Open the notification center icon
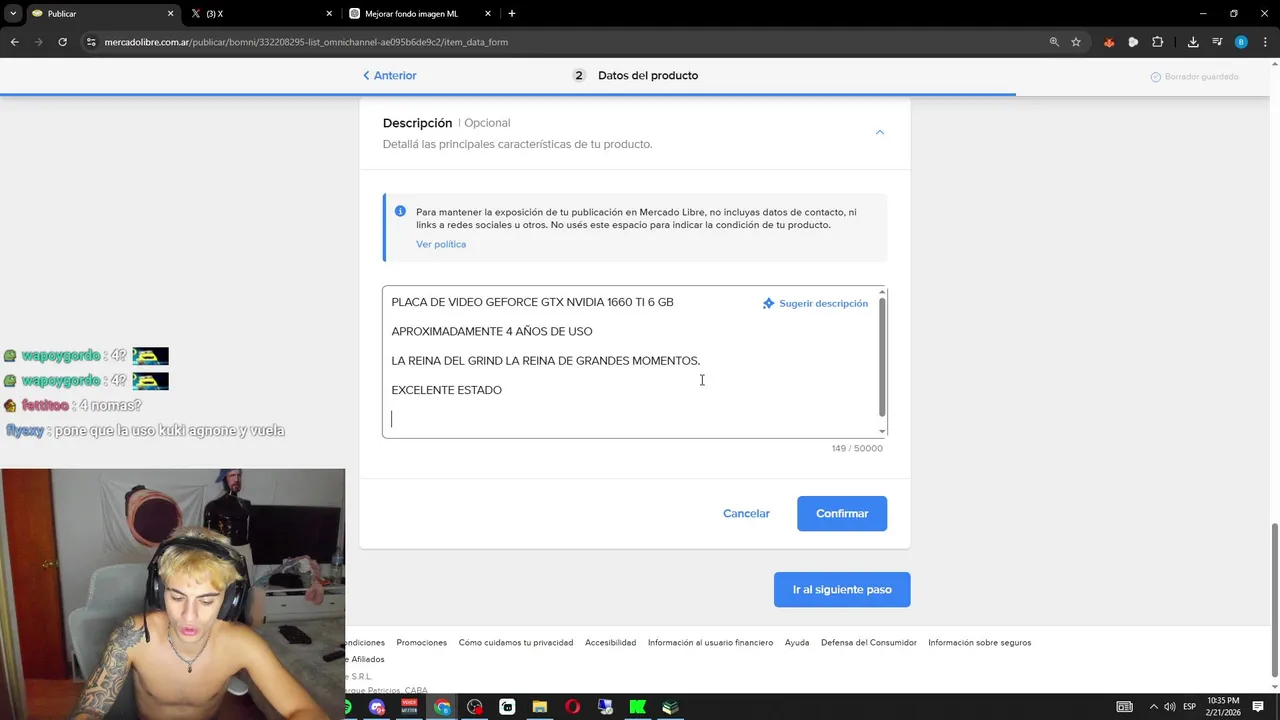Screen dimensions: 1280x720 coord(1258,707)
